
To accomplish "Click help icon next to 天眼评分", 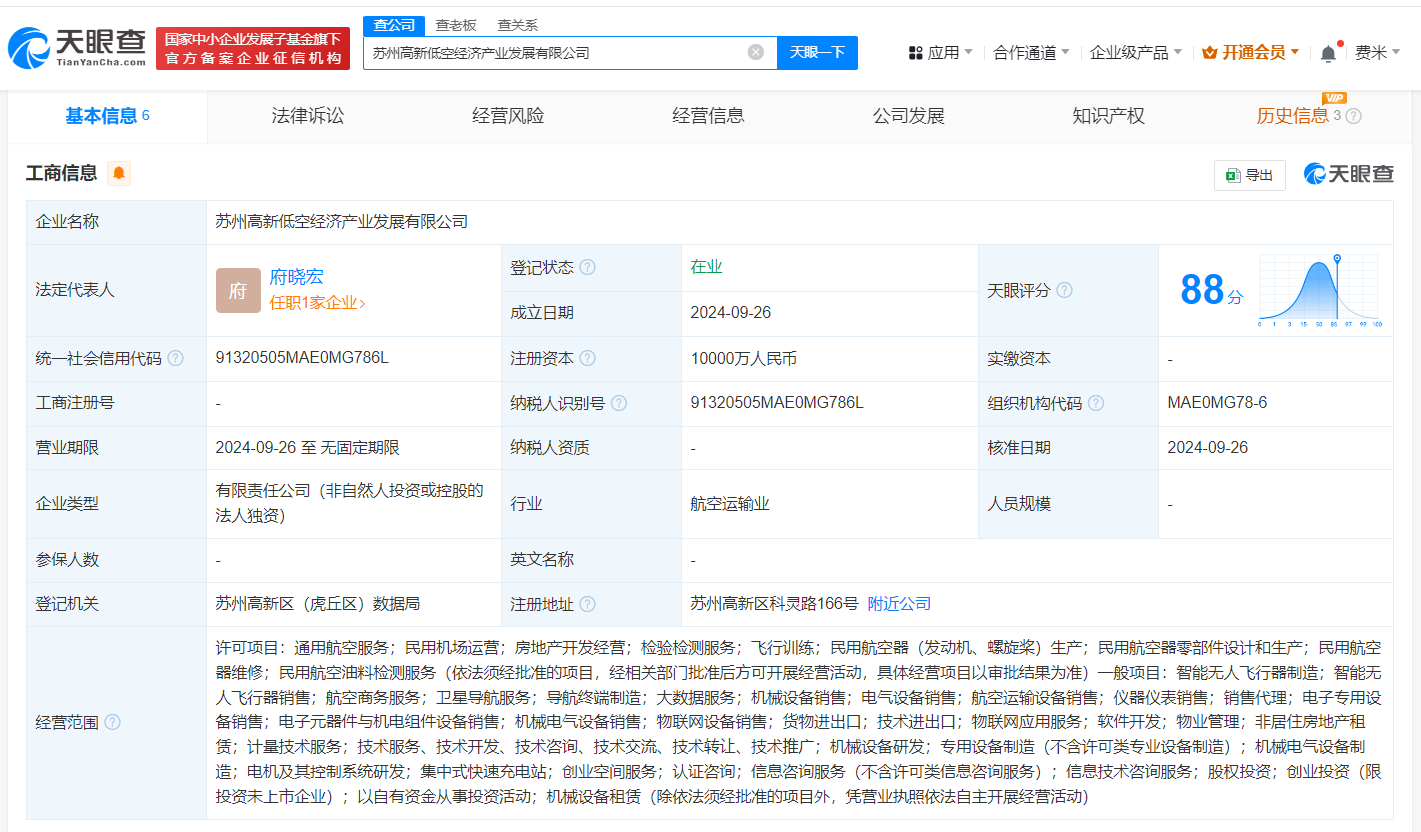I will 1064,289.
